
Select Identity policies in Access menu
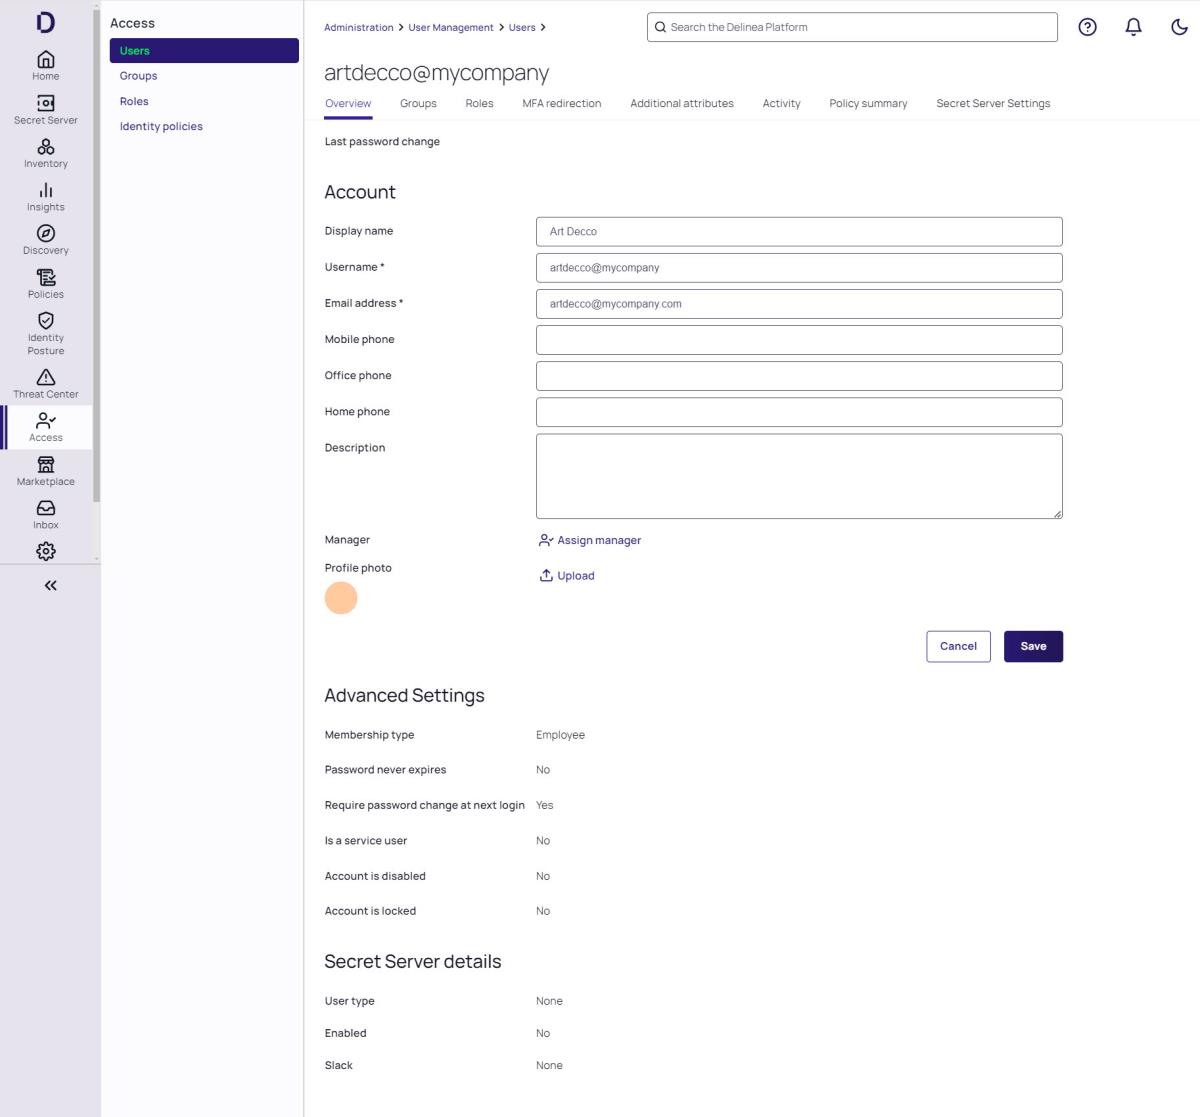[161, 126]
